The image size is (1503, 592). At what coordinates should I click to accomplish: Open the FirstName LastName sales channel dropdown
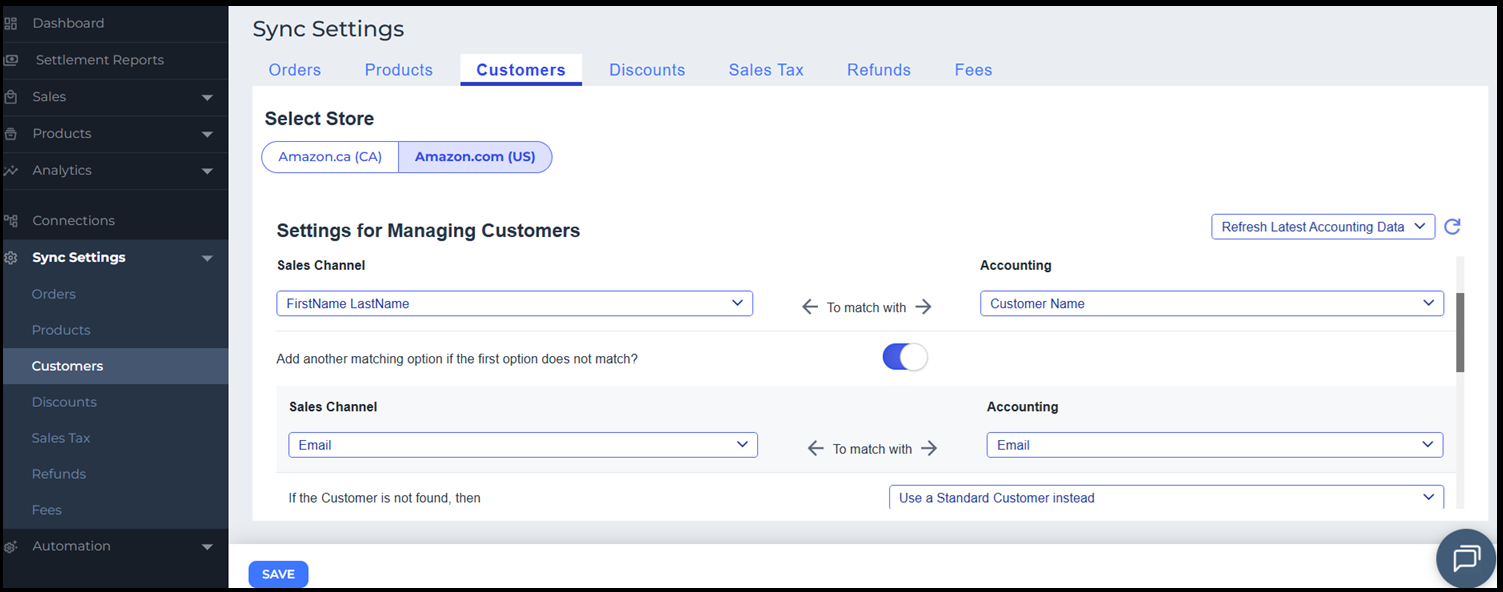pyautogui.click(x=514, y=303)
